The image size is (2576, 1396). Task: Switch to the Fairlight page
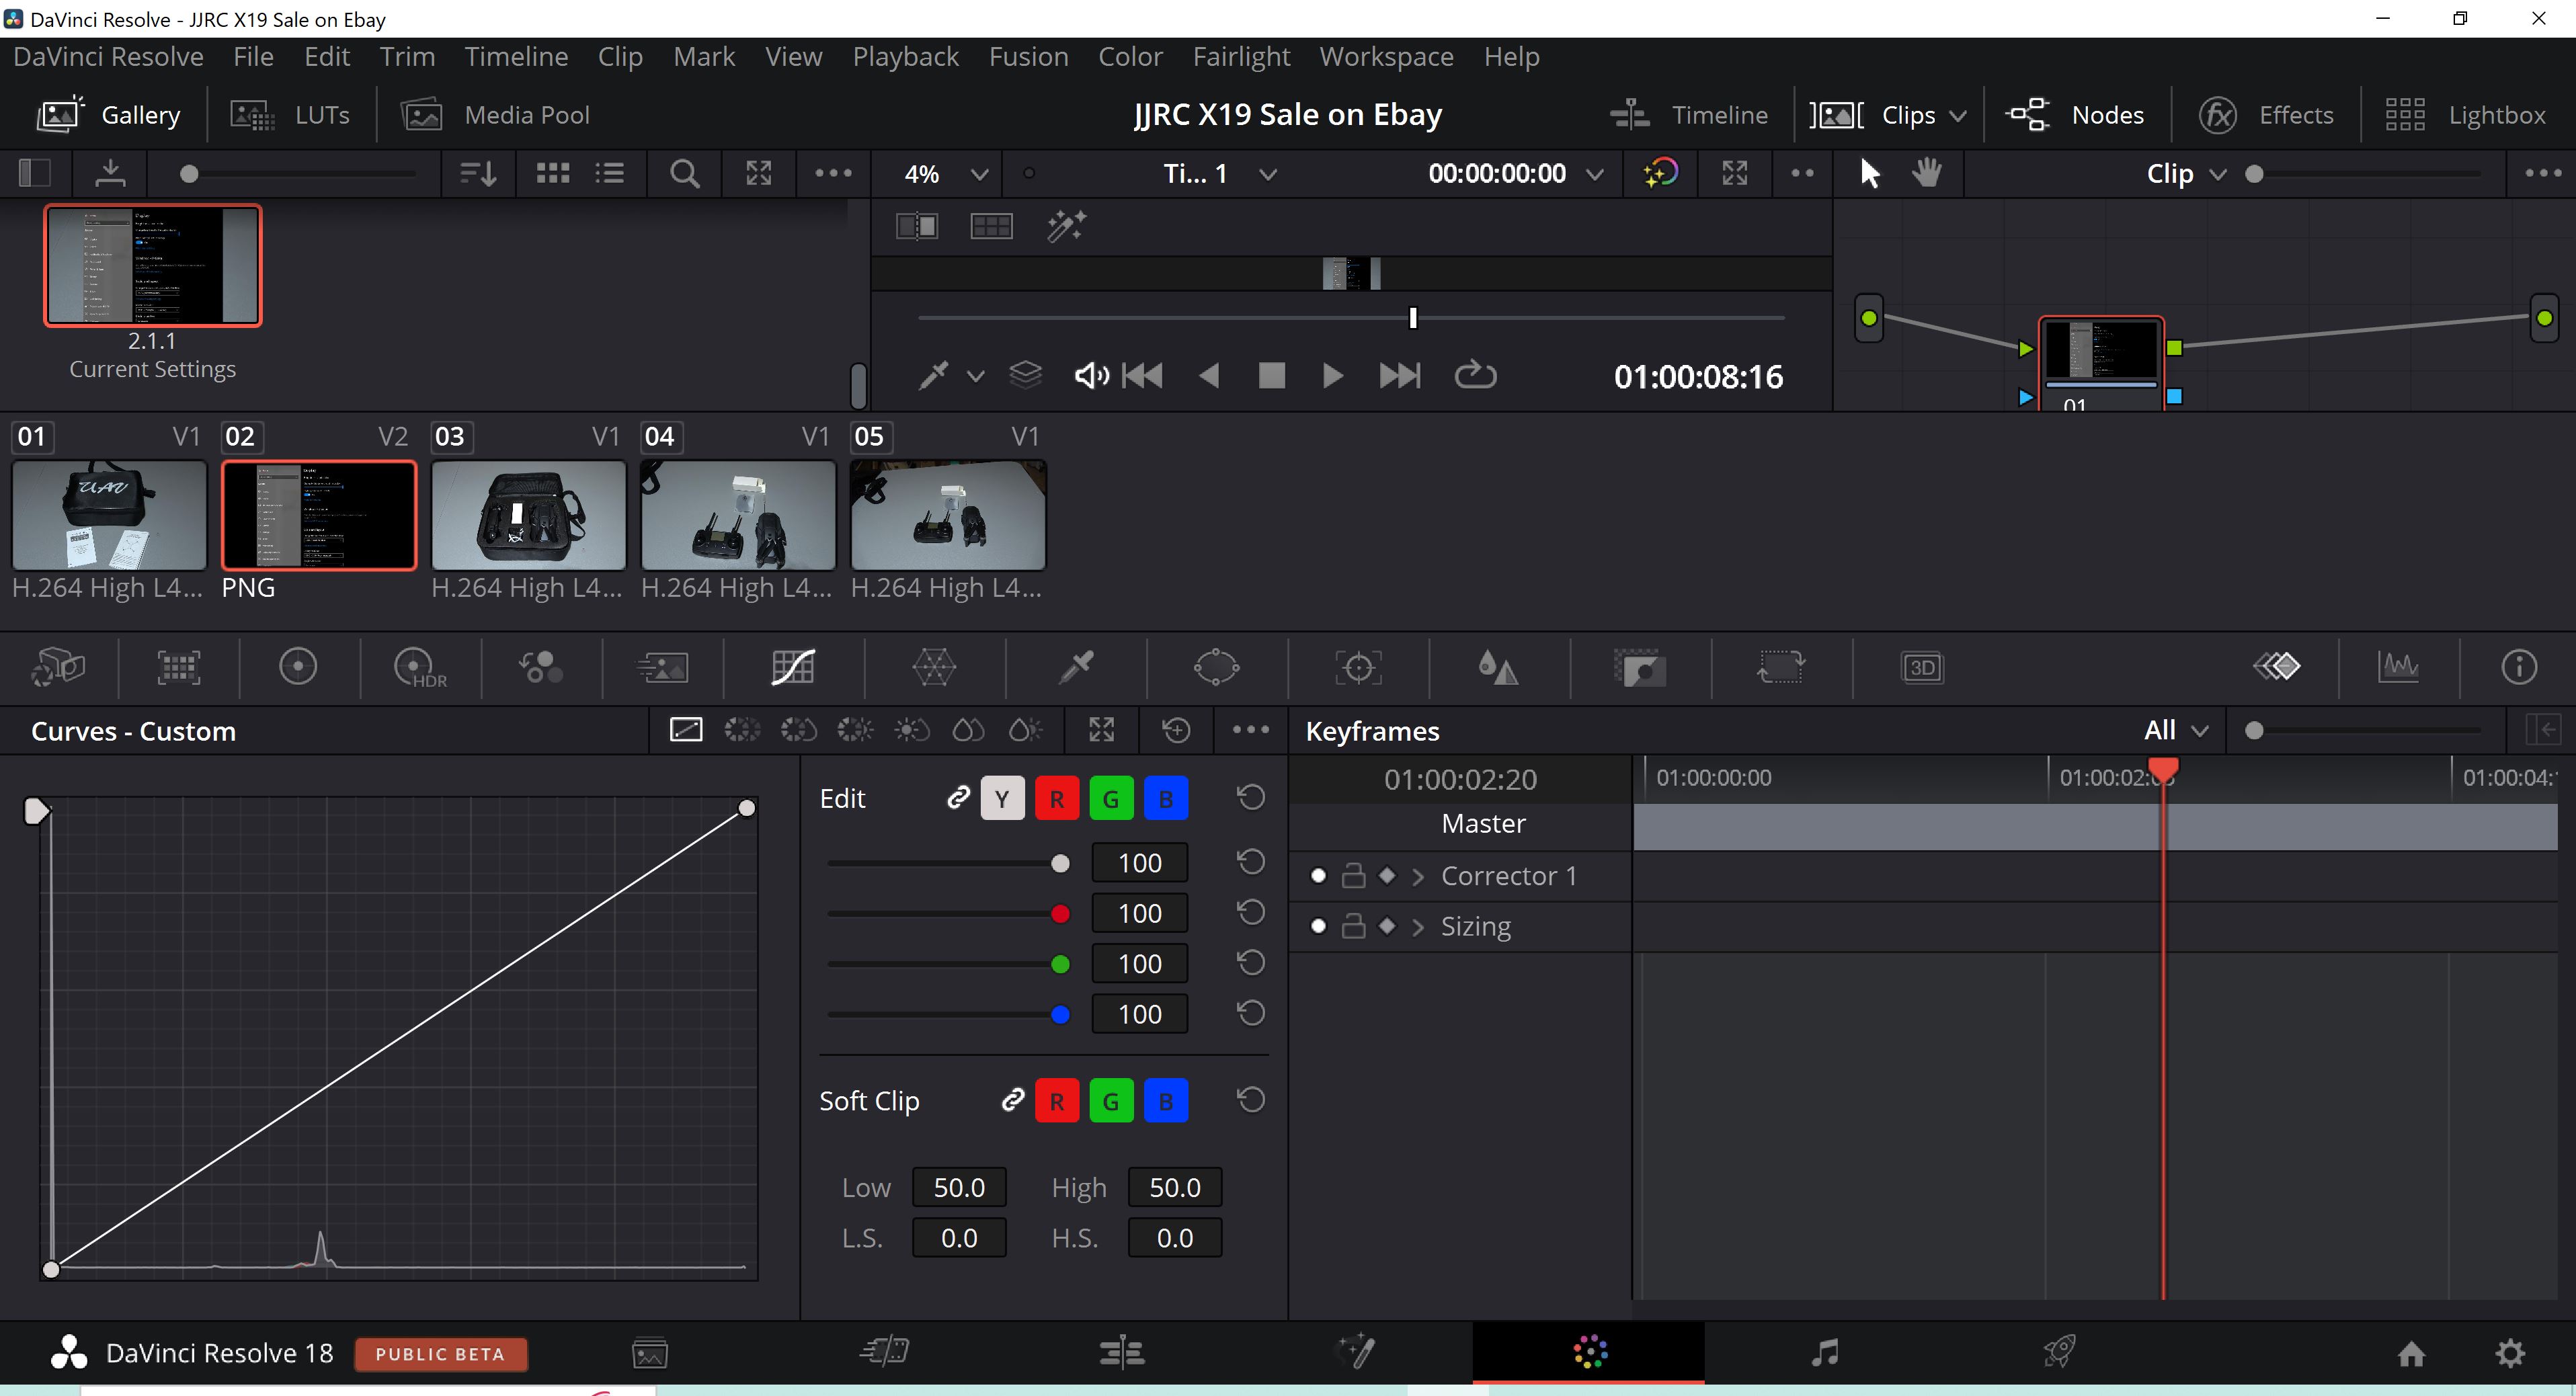click(1825, 1353)
